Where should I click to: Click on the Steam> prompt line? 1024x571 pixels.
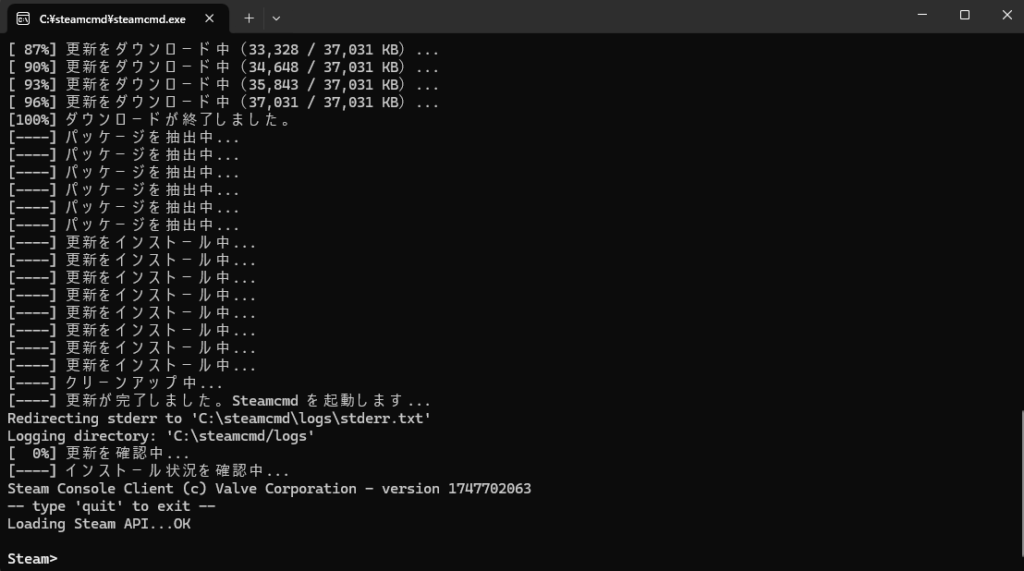(x=32, y=559)
